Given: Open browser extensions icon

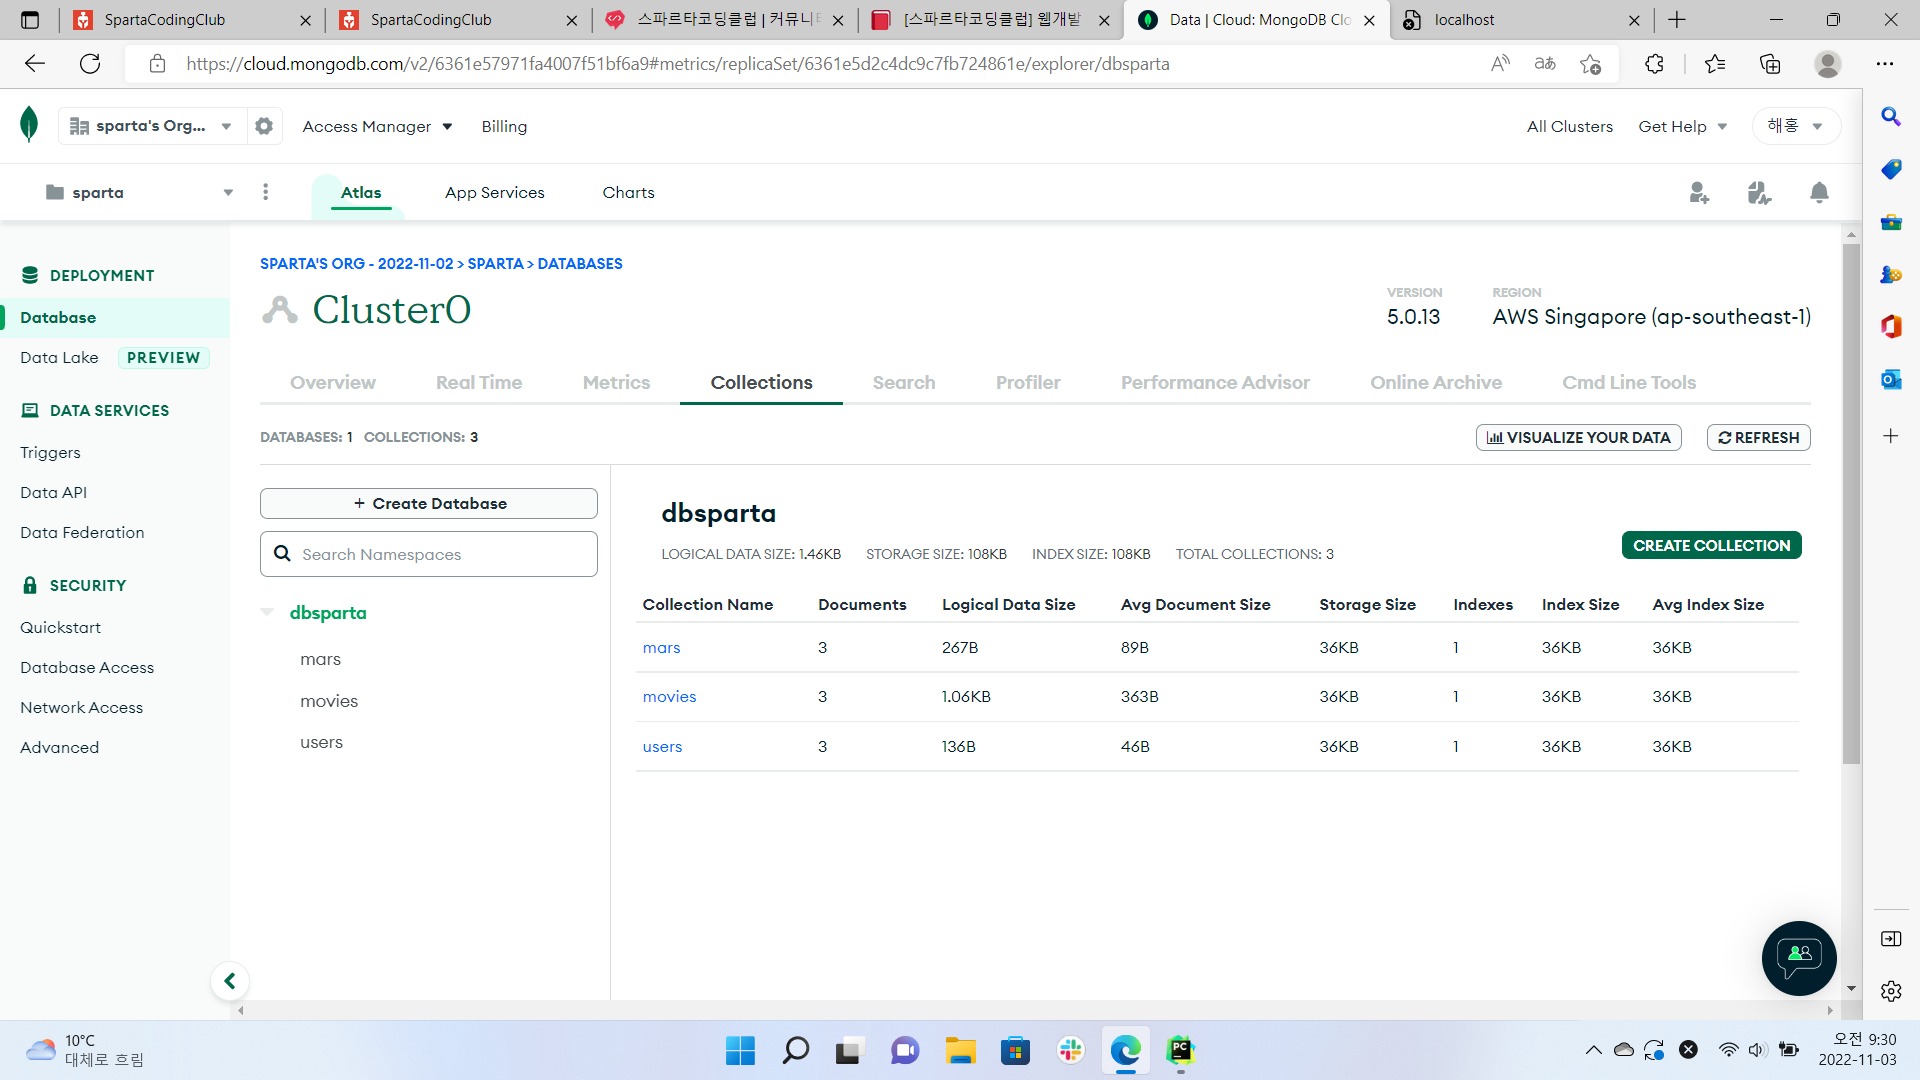Looking at the screenshot, I should click(x=1654, y=64).
